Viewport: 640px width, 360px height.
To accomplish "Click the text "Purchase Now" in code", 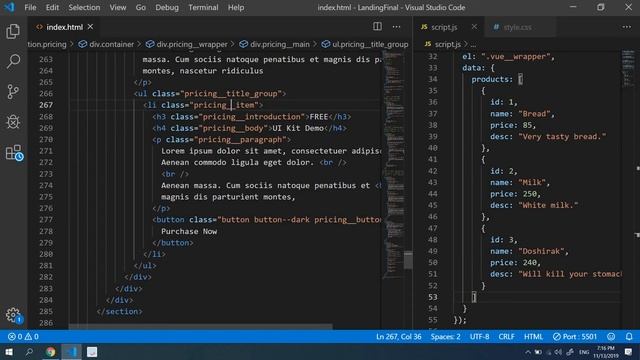I will coord(189,231).
